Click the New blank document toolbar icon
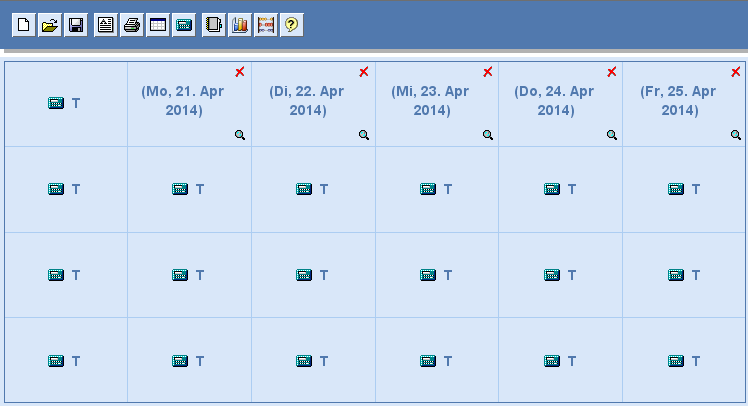The height and width of the screenshot is (406, 748). point(23,25)
